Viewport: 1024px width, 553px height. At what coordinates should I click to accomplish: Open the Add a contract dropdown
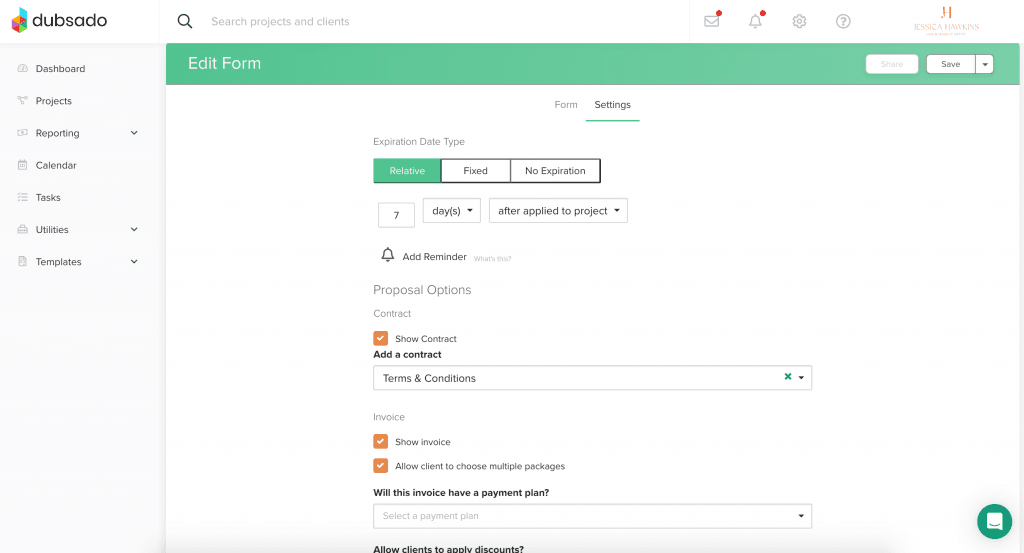[592, 378]
